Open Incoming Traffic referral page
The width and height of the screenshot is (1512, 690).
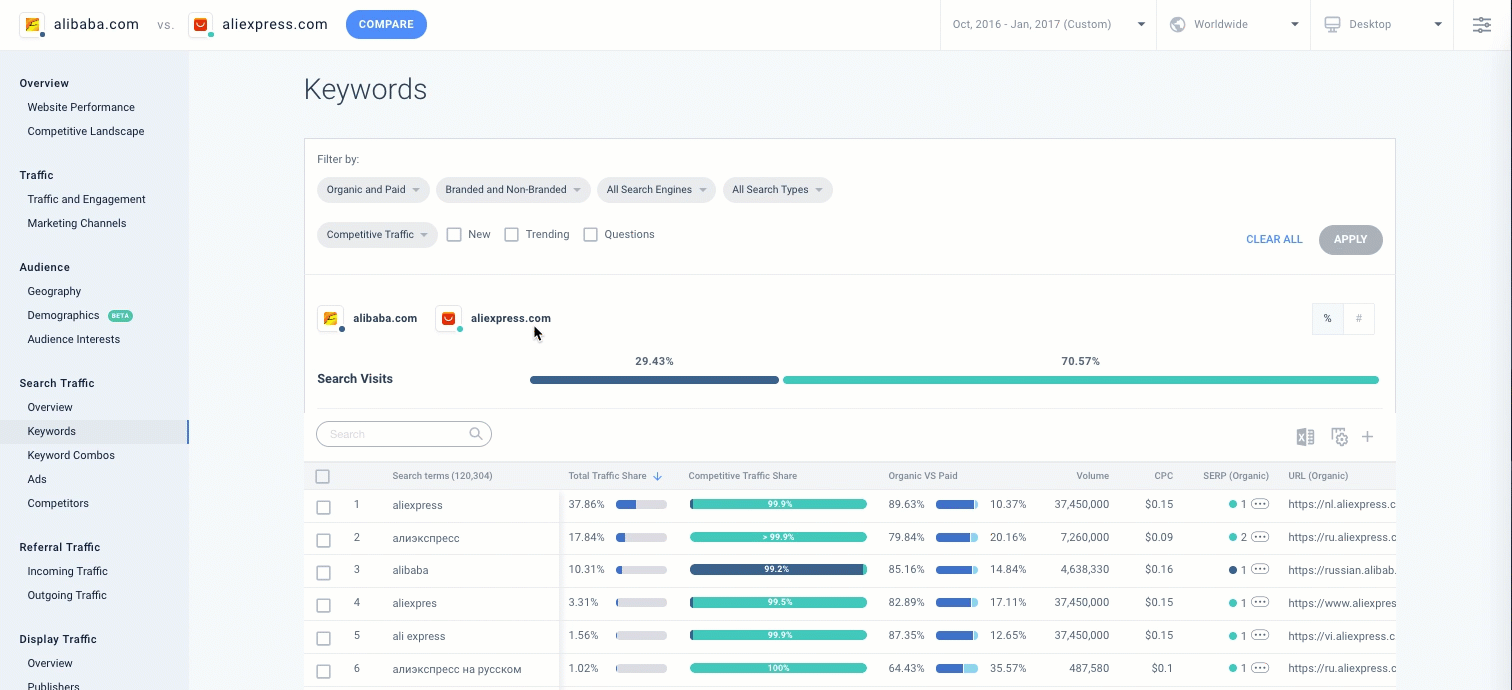point(67,571)
